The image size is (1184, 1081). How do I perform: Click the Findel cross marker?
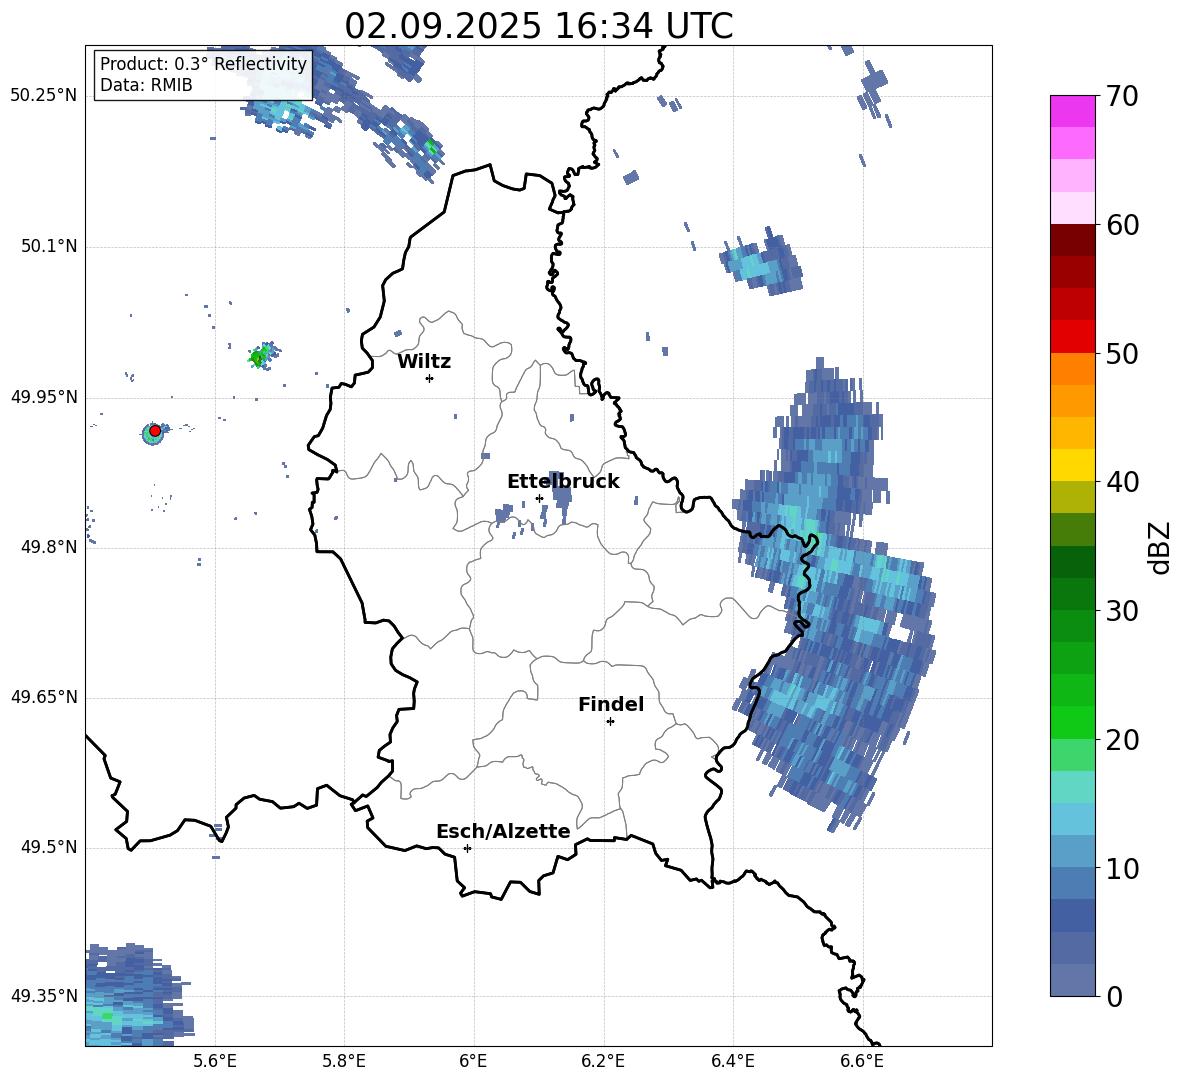click(610, 722)
